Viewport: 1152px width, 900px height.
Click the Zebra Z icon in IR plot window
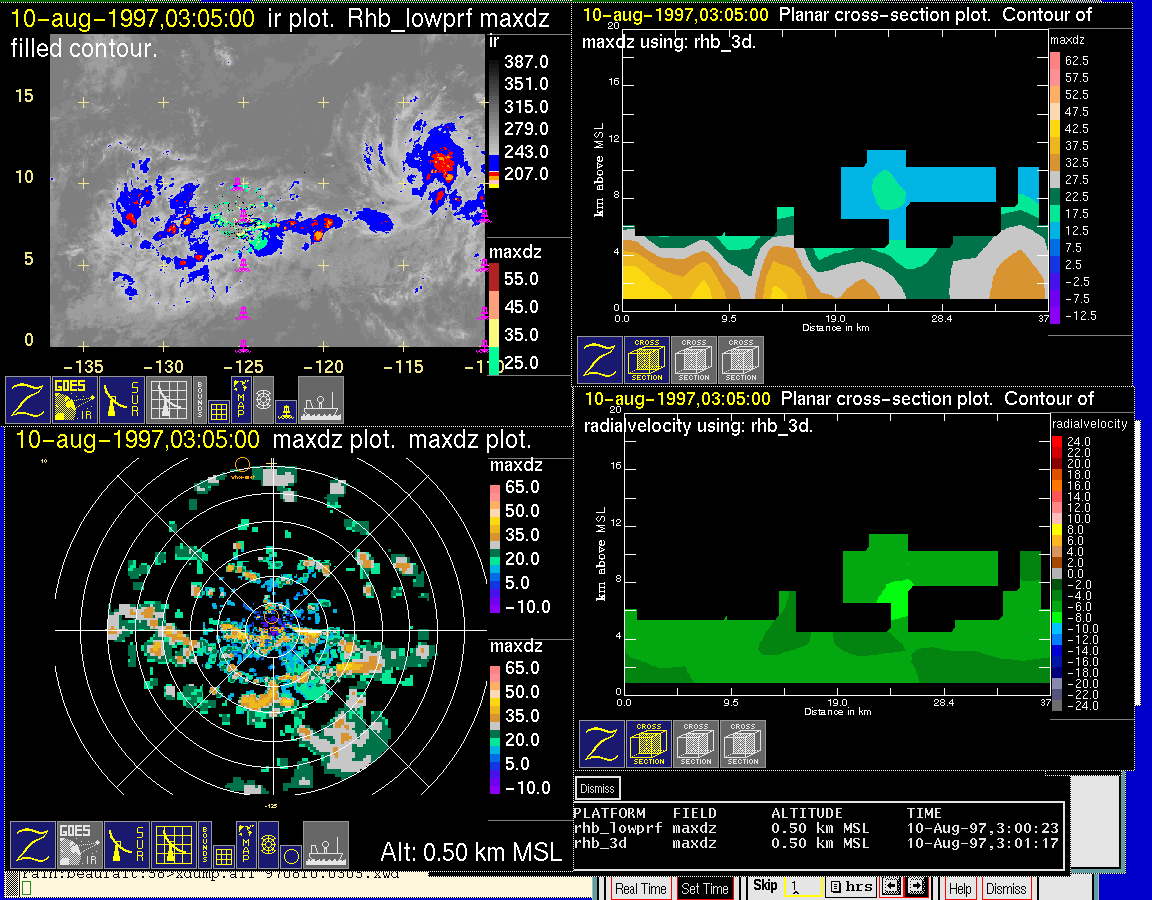[28, 400]
